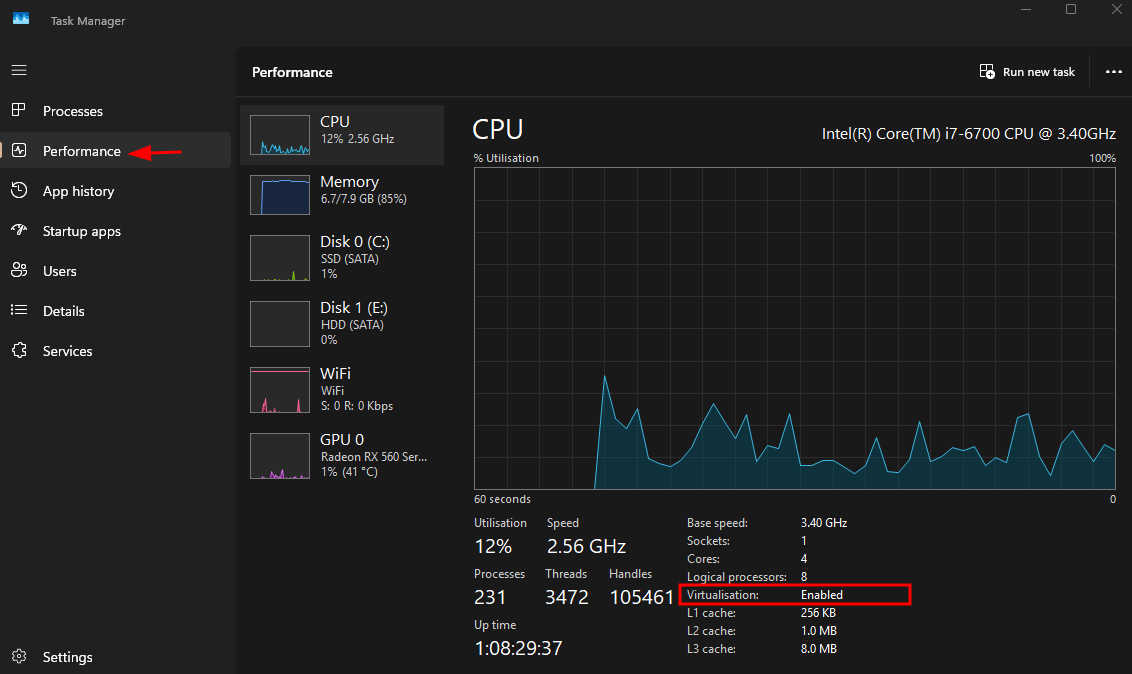
Task: Click the Run new task button
Action: pos(1028,72)
